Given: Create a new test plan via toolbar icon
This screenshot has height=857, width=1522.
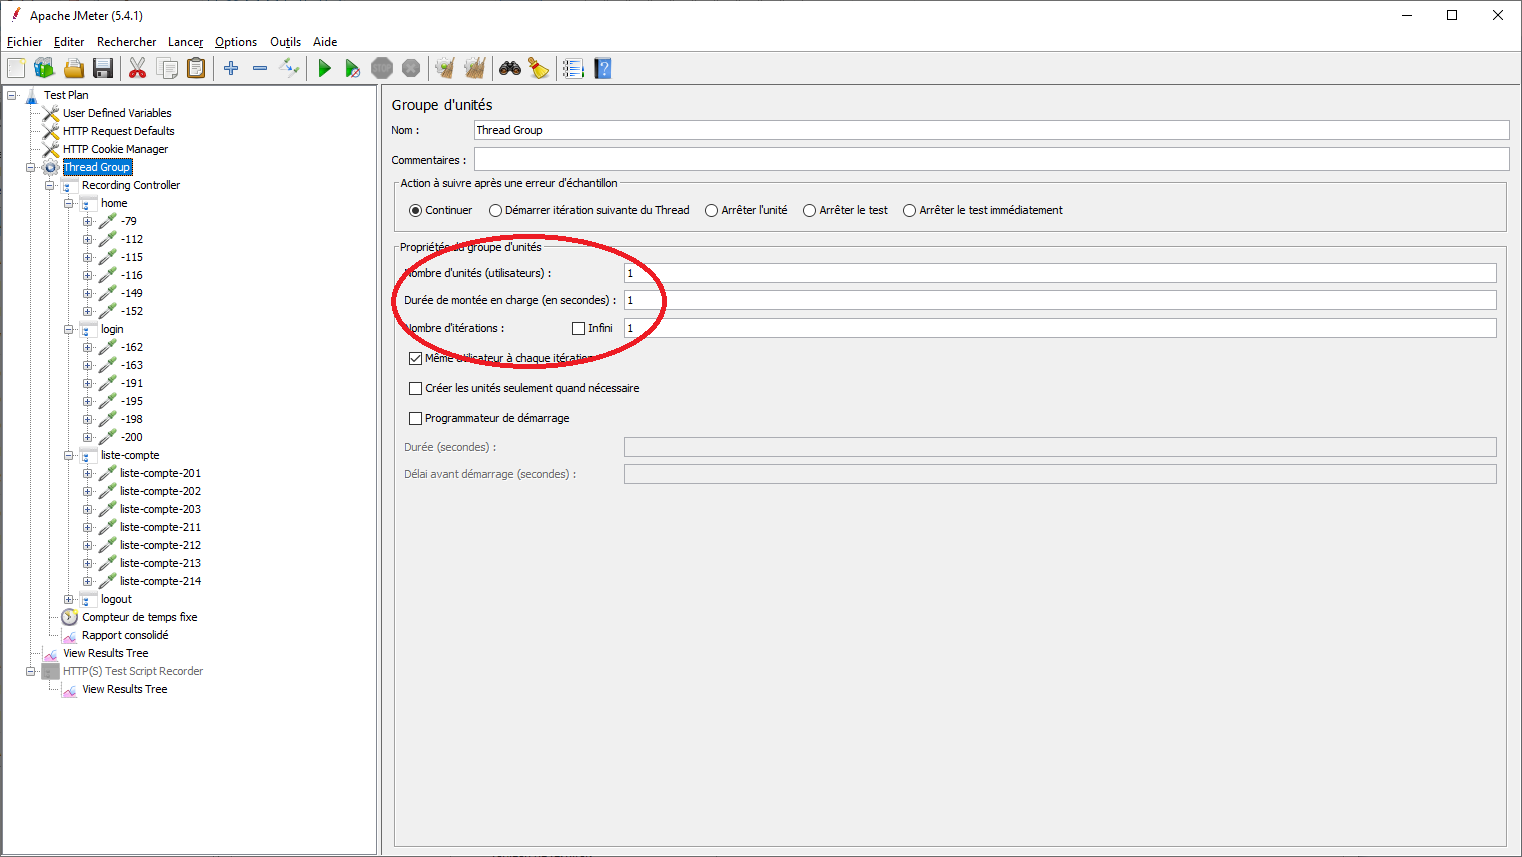Looking at the screenshot, I should click(16, 68).
